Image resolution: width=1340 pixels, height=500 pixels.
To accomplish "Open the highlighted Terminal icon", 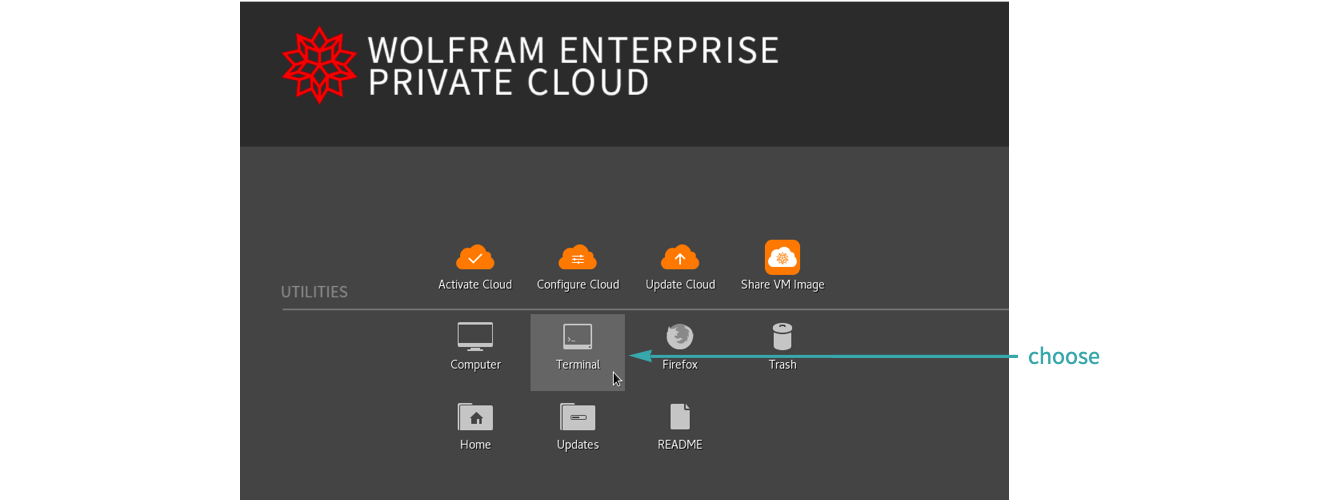I will [x=578, y=337].
